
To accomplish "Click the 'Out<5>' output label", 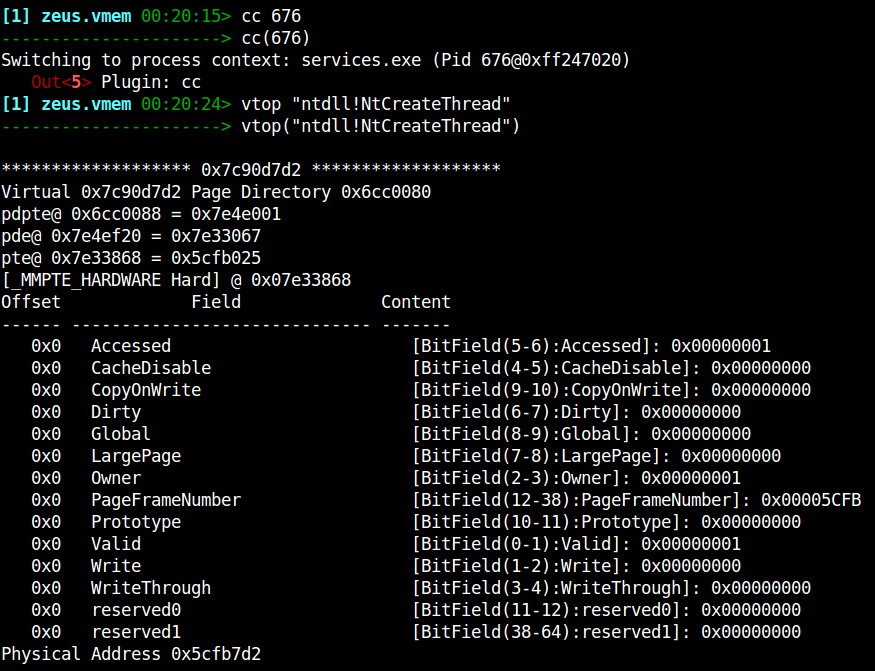I will [x=61, y=82].
